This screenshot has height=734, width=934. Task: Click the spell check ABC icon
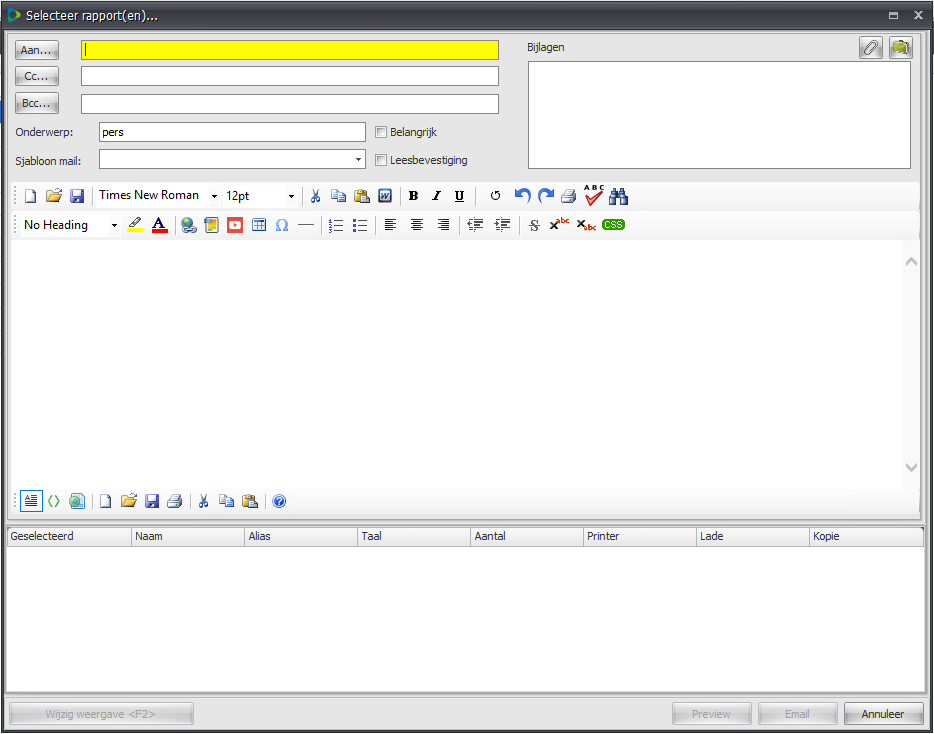[594, 195]
